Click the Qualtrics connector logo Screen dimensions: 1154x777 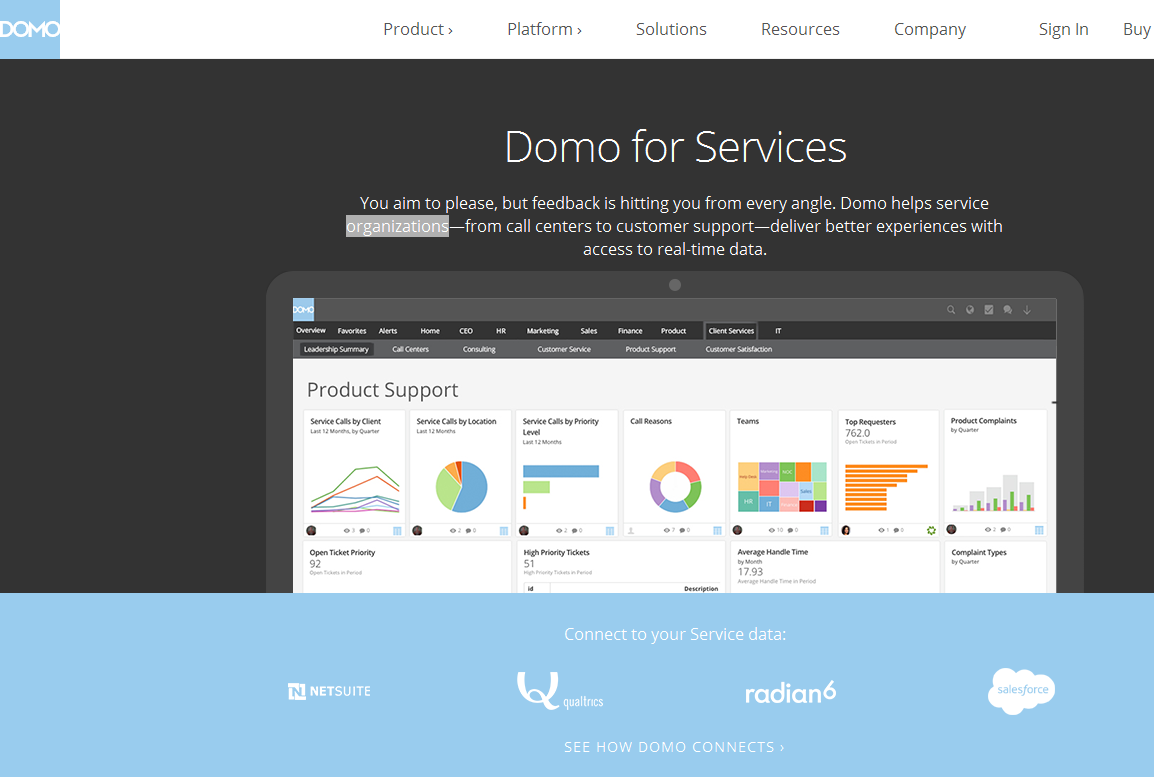click(x=559, y=691)
